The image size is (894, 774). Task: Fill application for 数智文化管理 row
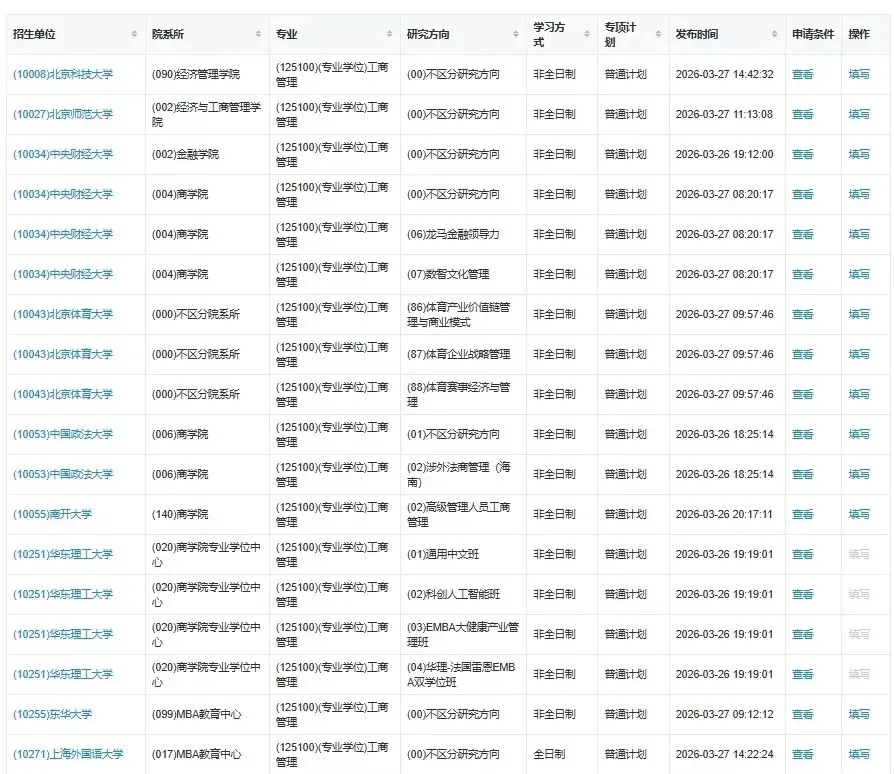click(859, 274)
